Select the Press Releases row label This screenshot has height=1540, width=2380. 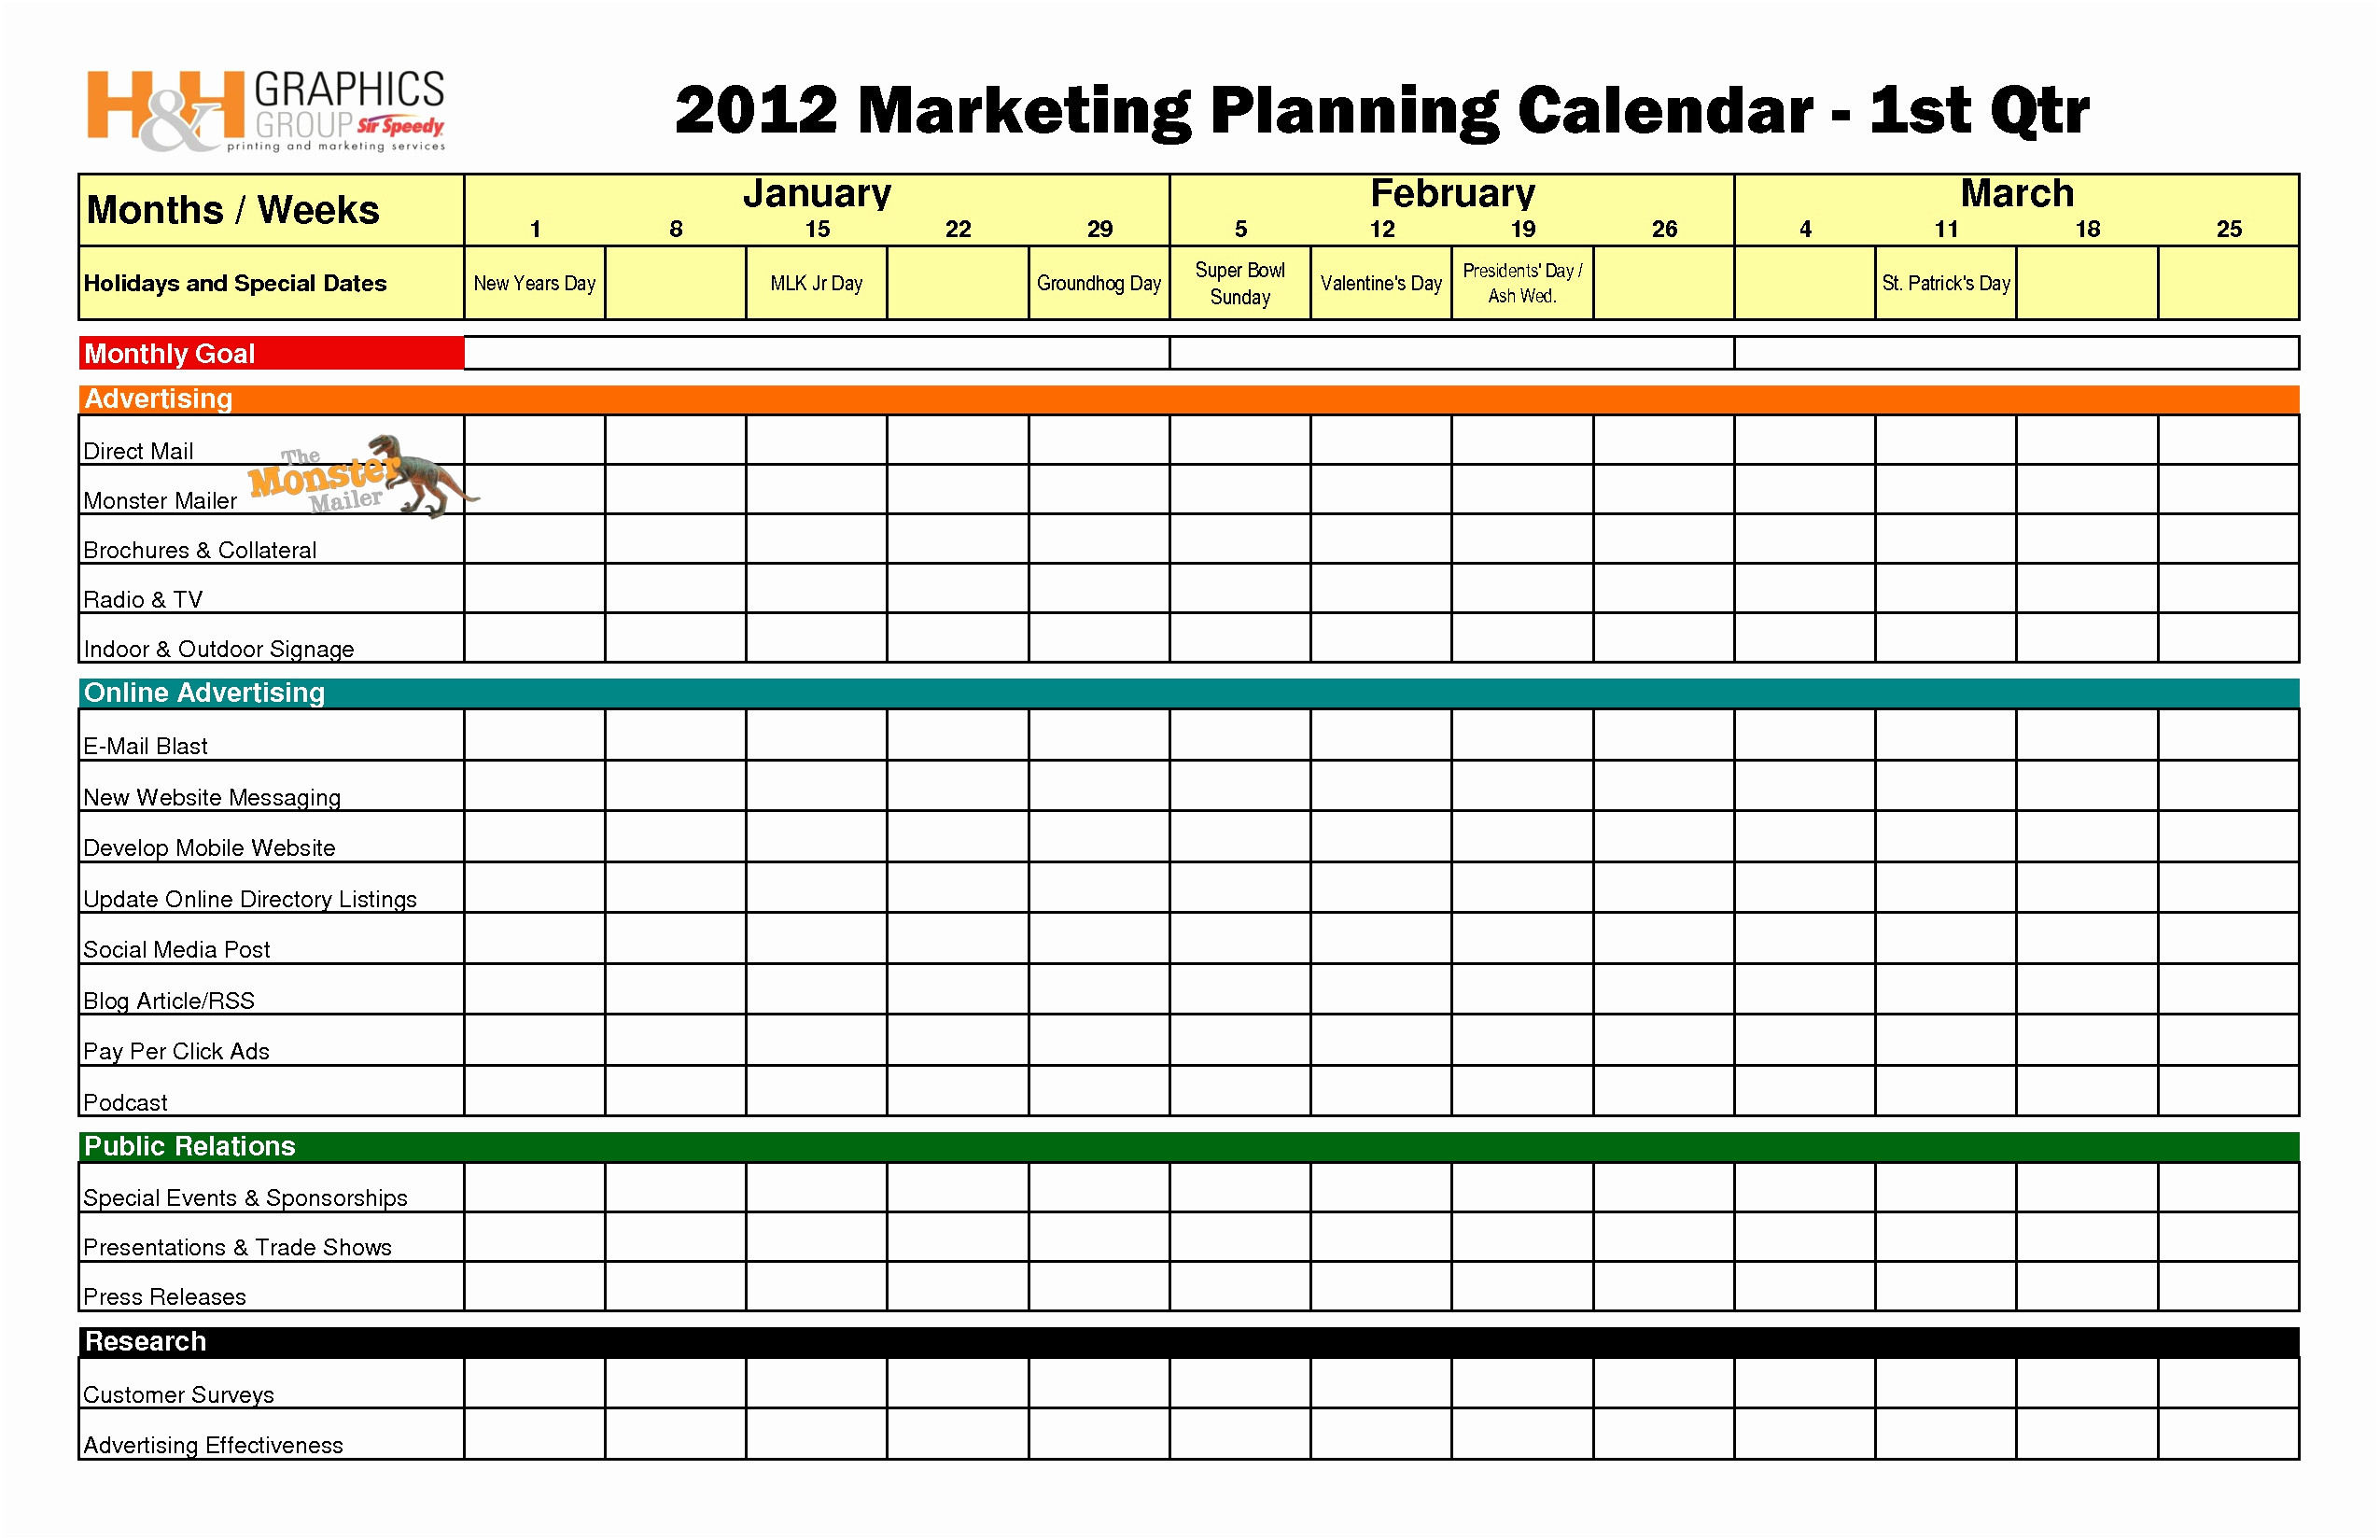(165, 1297)
